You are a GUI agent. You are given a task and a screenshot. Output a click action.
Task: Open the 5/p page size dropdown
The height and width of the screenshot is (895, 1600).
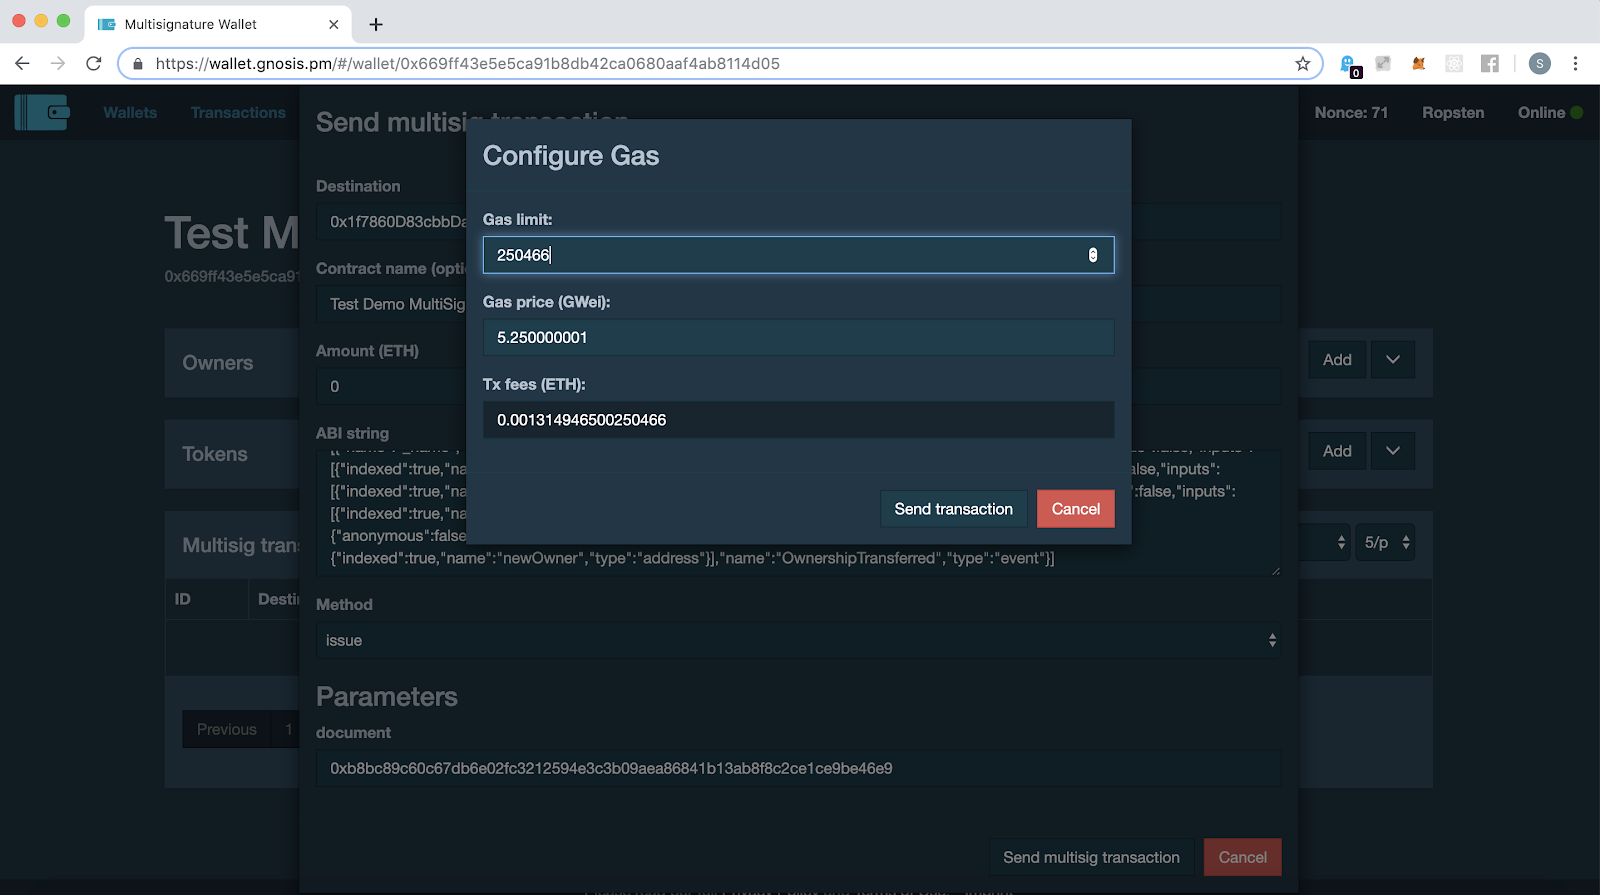click(1385, 542)
